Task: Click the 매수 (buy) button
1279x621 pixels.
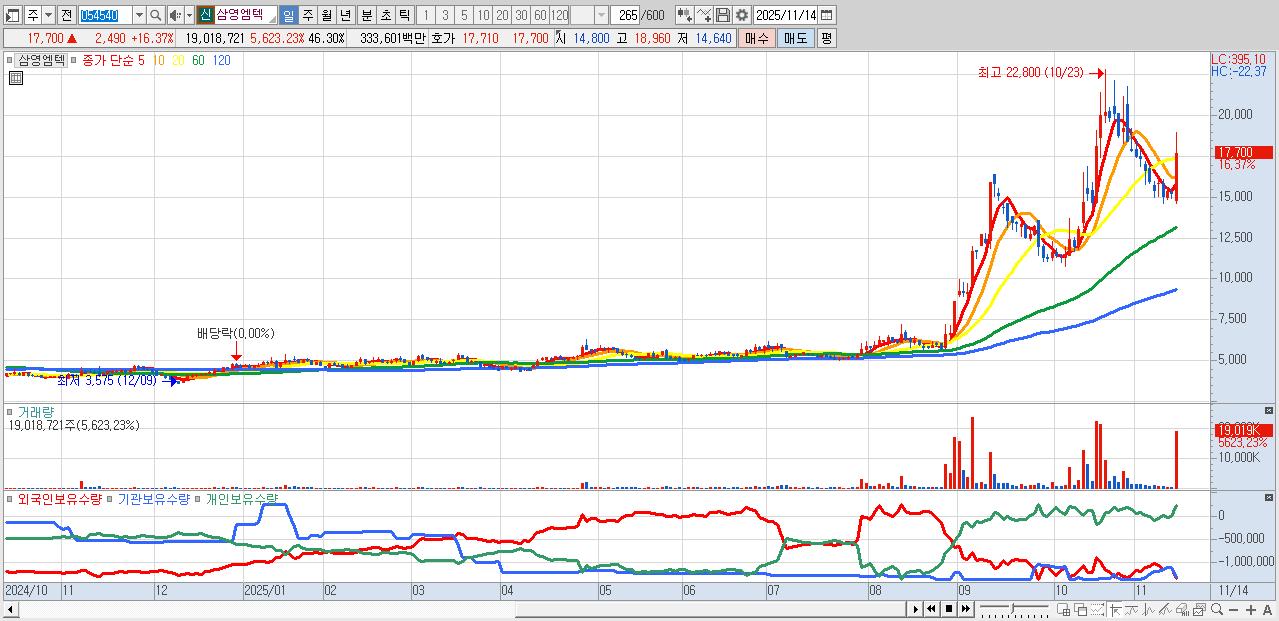Action: pyautogui.click(x=757, y=38)
